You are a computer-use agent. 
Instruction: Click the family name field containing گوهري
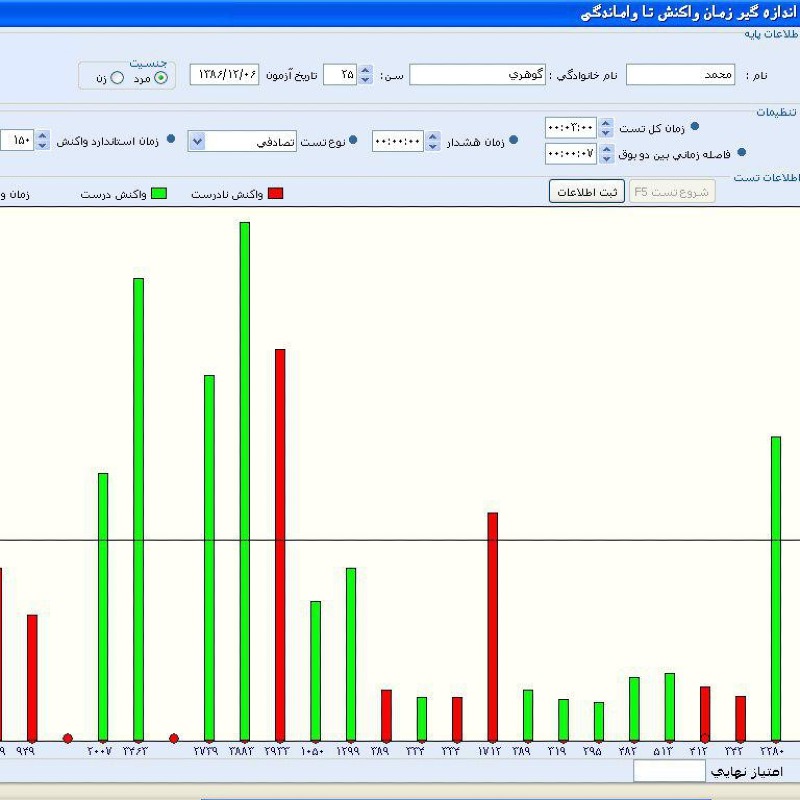(x=478, y=75)
